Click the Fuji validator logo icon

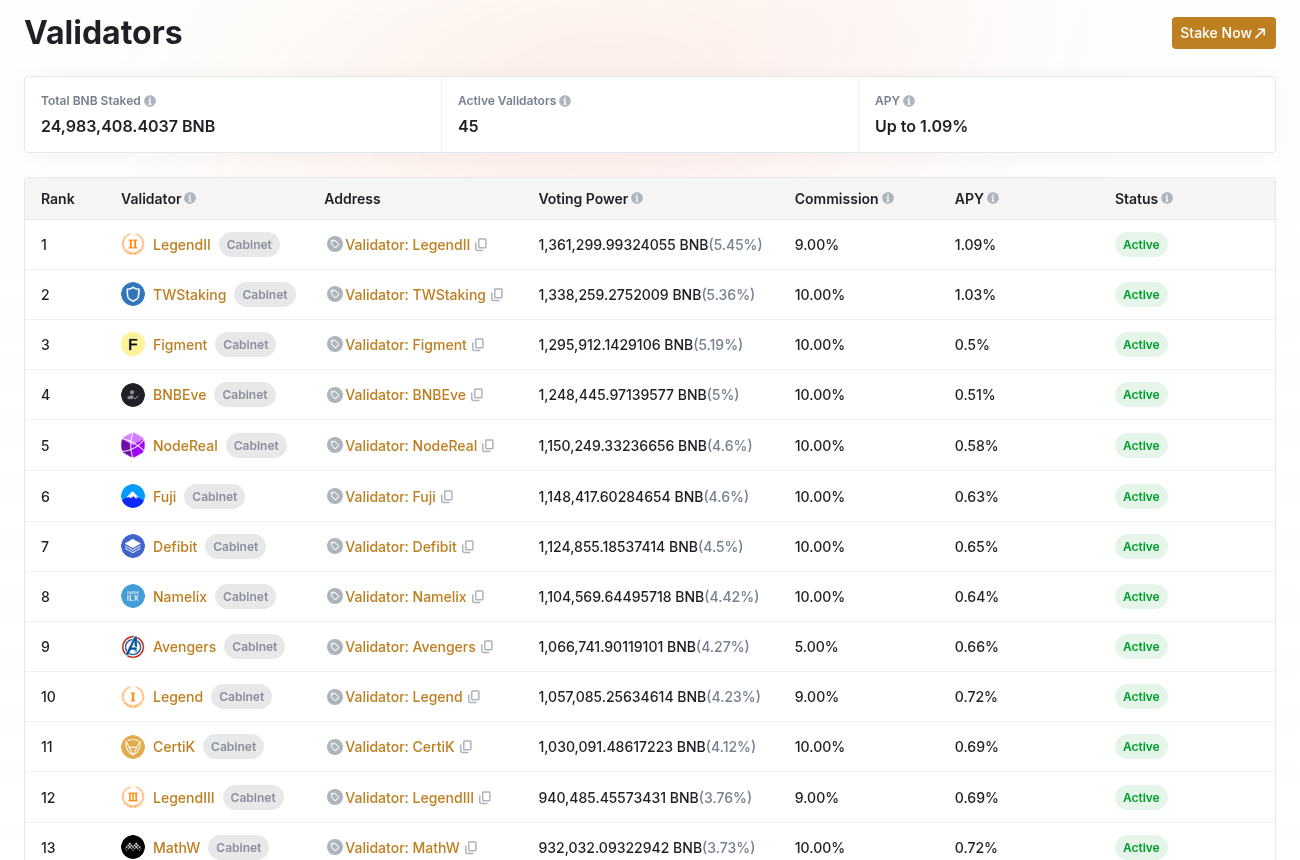(133, 496)
